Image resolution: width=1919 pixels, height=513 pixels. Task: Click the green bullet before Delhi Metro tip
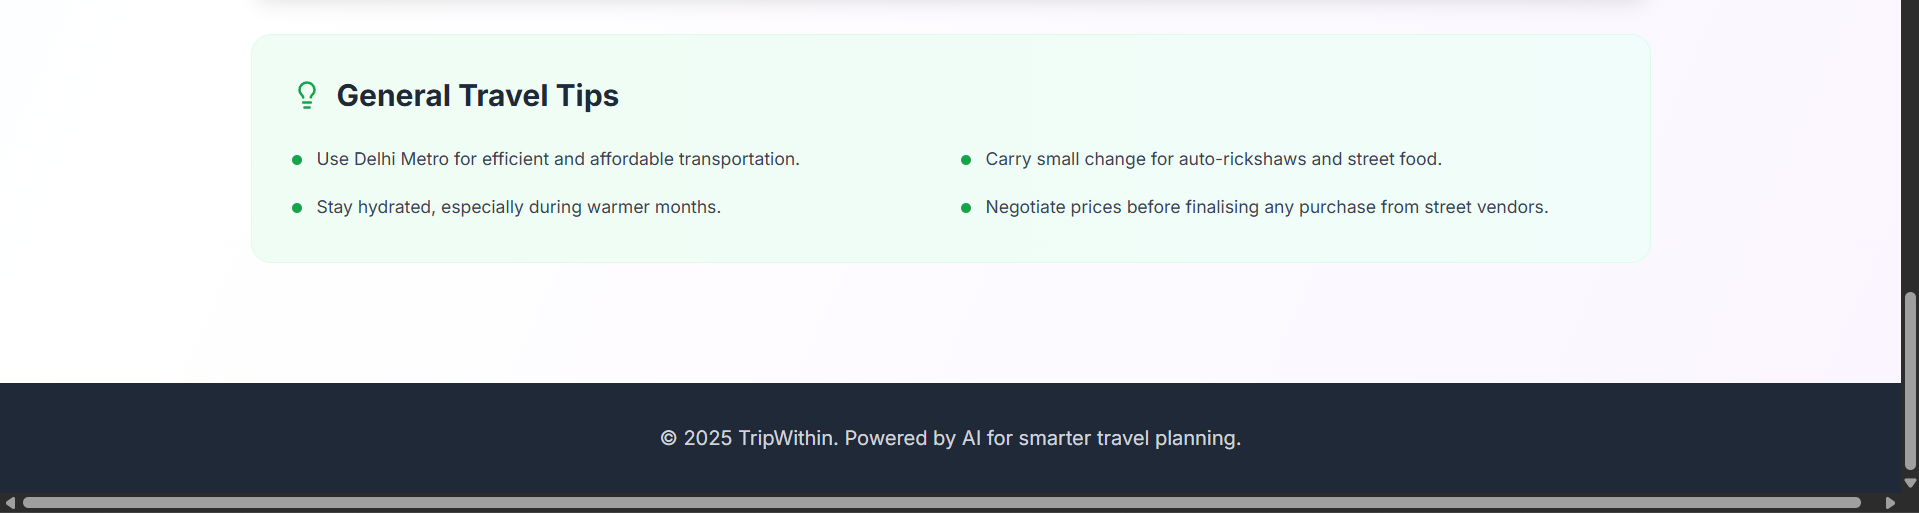tap(297, 160)
